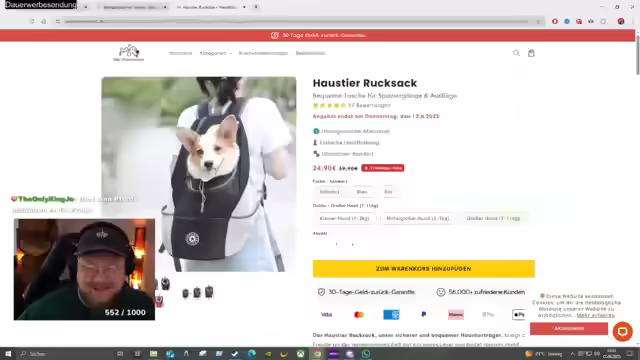The height and width of the screenshot is (360, 640).
Task: Select the Kleiner Hund size option
Action: click(344, 218)
